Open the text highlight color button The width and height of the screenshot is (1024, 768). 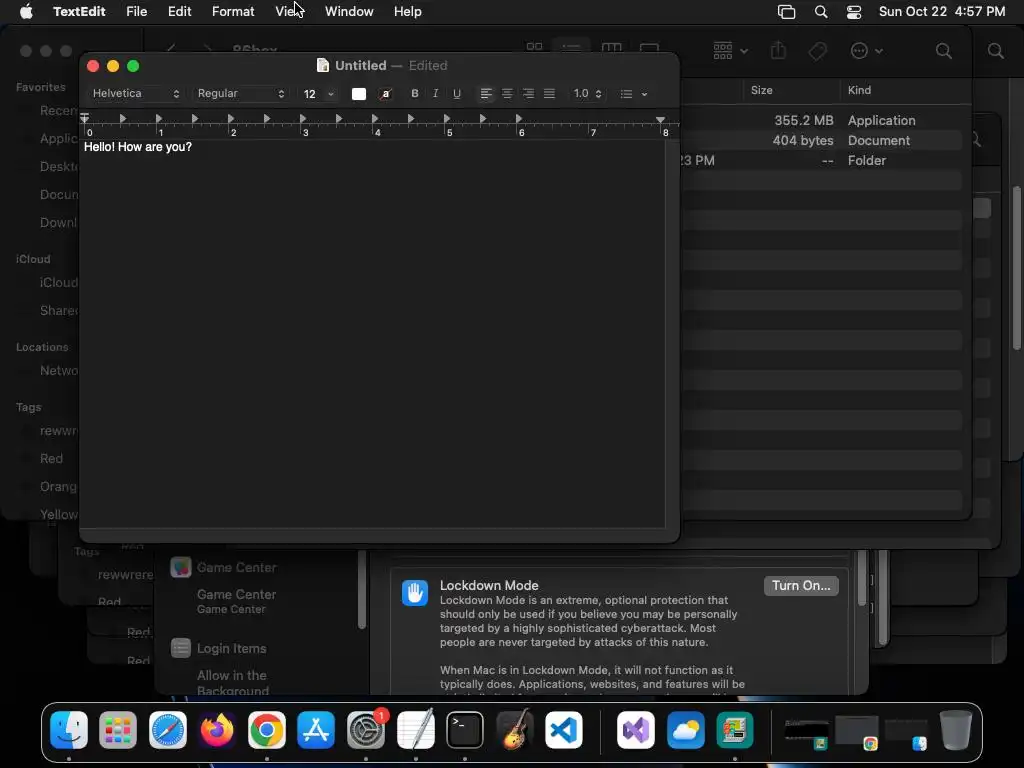[x=385, y=93]
